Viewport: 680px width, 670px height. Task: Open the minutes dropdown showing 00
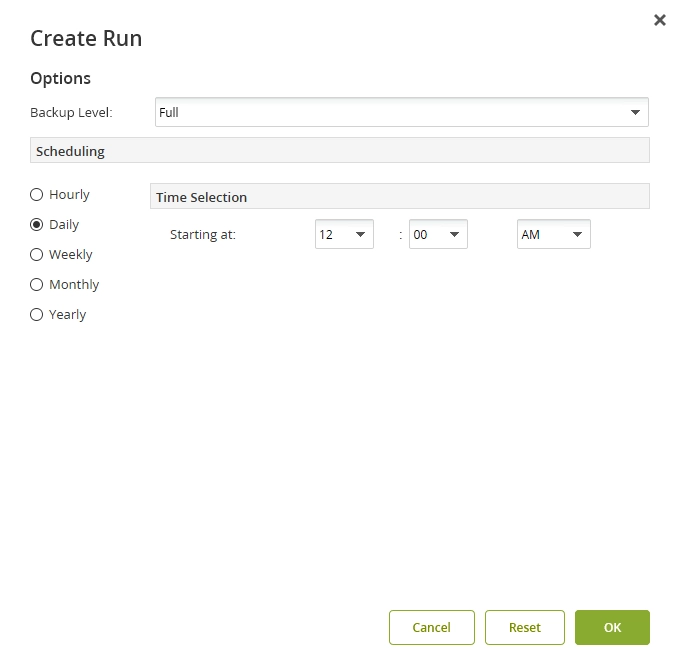tap(438, 234)
